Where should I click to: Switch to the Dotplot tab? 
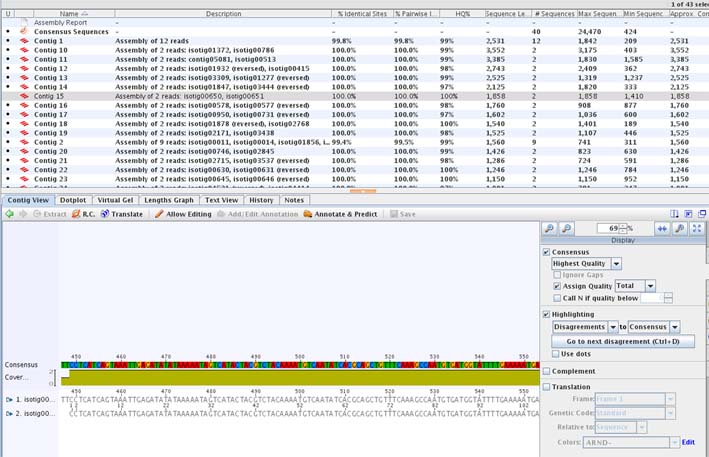[73, 200]
